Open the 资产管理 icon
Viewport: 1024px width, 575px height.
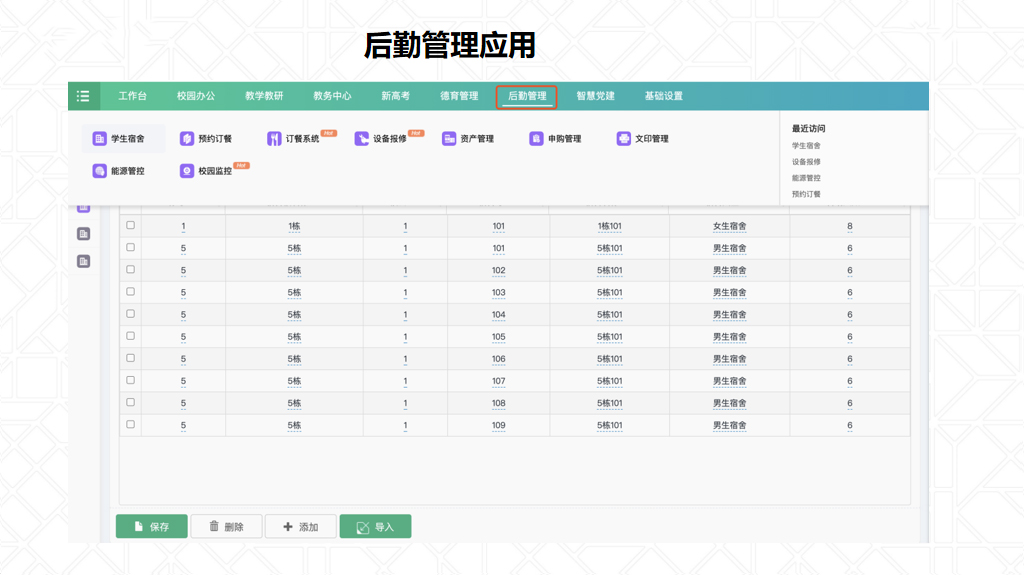click(x=449, y=139)
